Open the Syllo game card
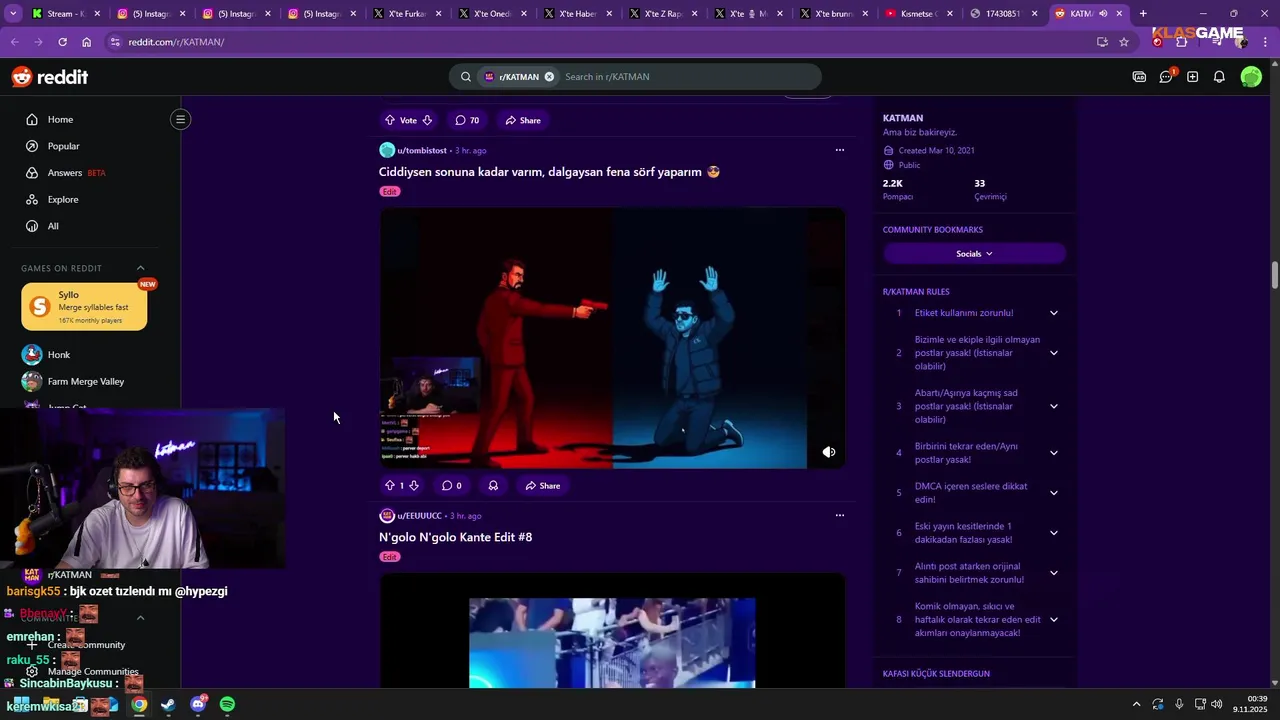The image size is (1280, 720). 84,306
